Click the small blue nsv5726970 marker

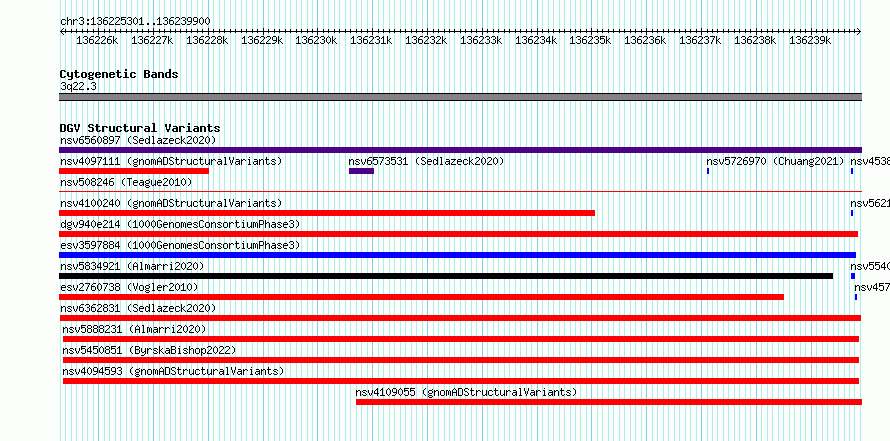708,171
